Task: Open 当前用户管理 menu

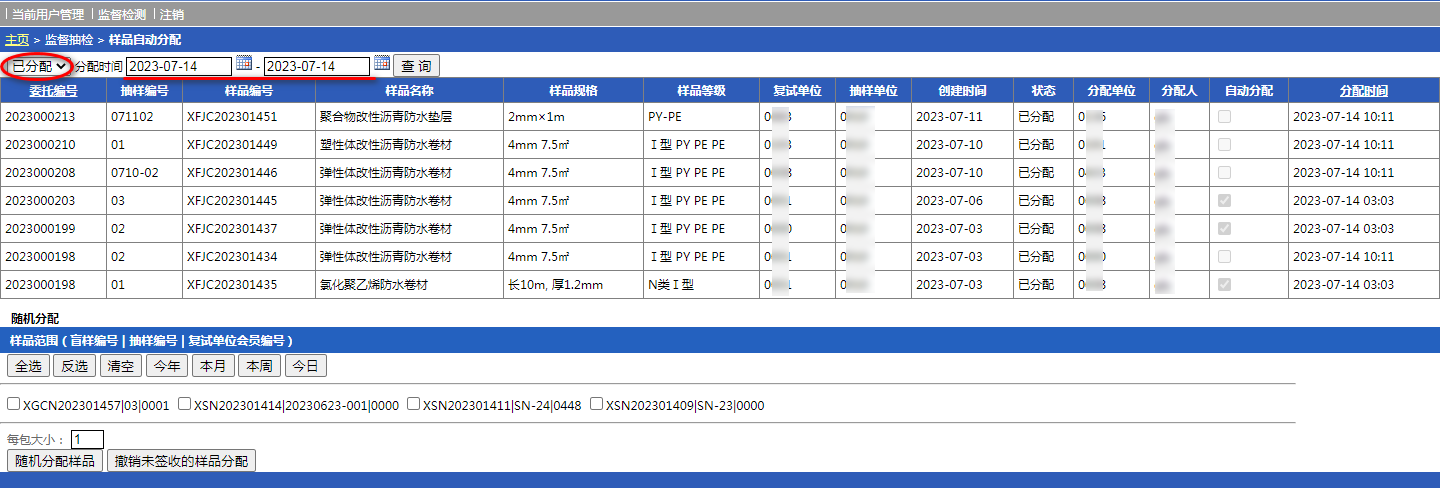Action: coord(47,15)
